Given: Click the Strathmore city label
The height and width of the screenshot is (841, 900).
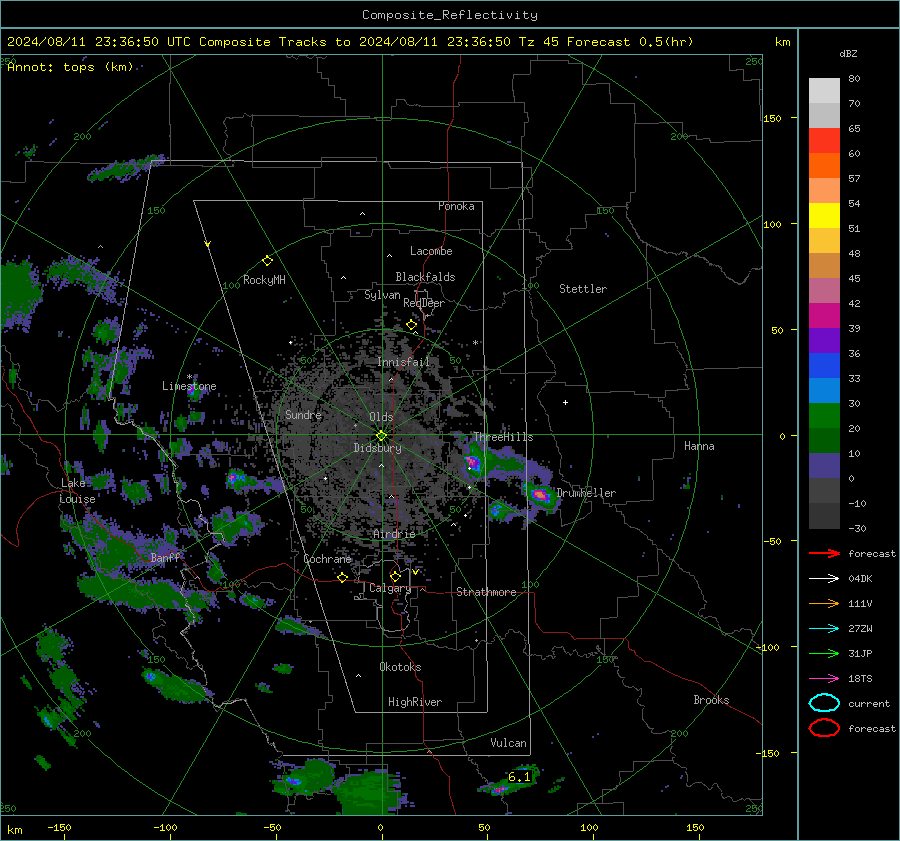Looking at the screenshot, I should tap(486, 592).
